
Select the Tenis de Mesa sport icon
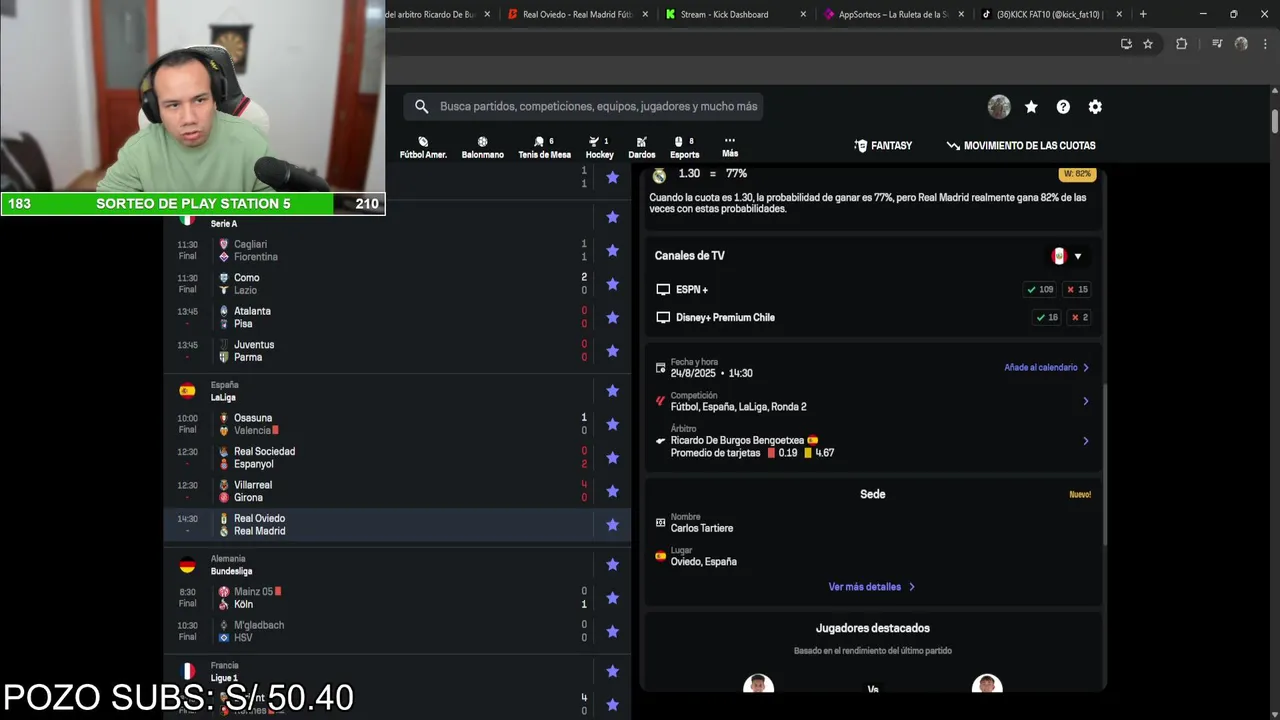click(544, 147)
